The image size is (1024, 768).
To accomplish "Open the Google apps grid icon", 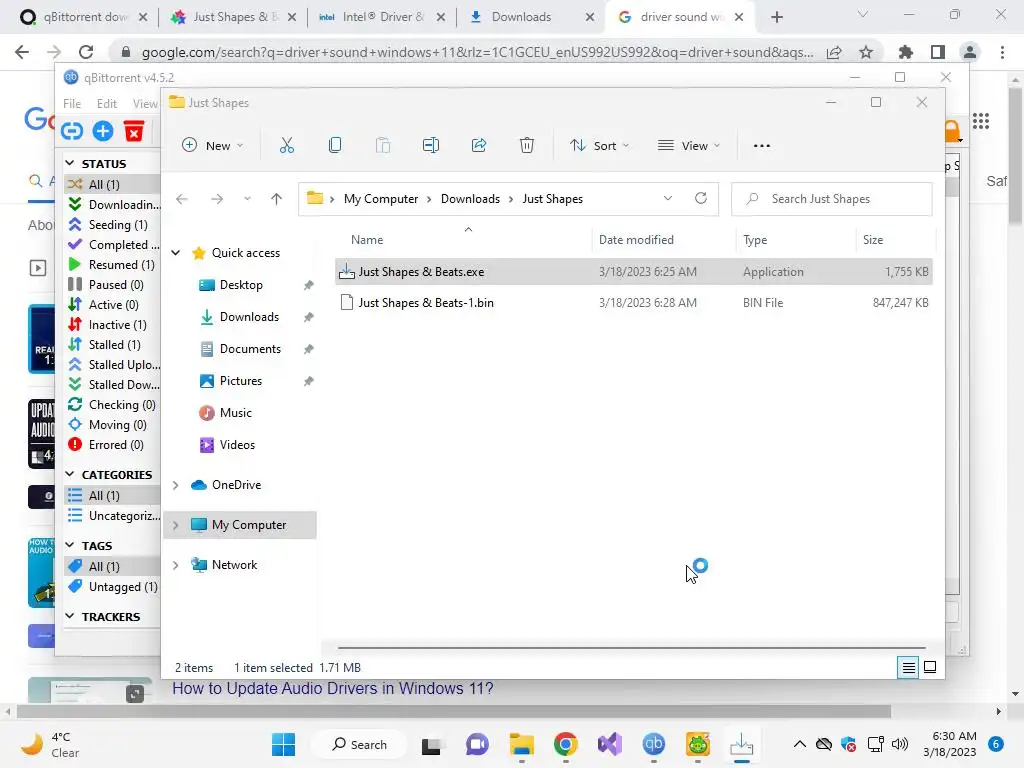I will (981, 121).
